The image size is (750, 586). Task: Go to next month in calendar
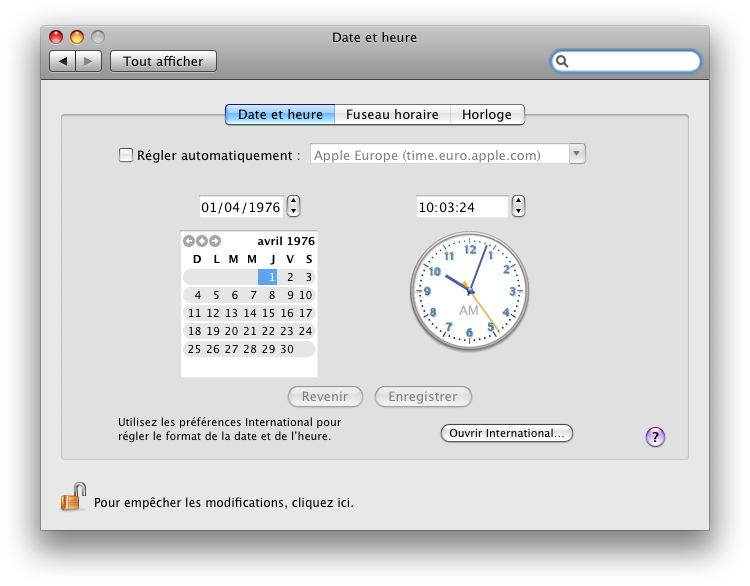point(215,241)
